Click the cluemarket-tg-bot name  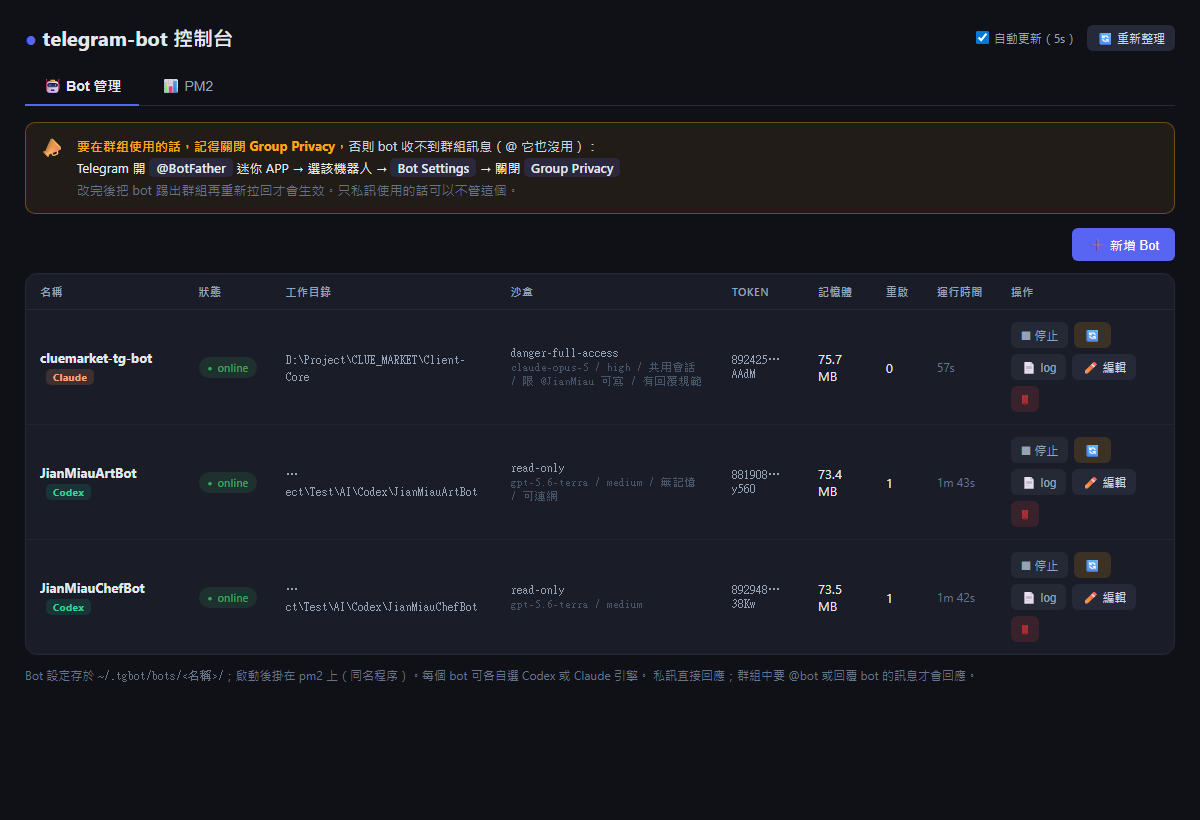(96, 358)
